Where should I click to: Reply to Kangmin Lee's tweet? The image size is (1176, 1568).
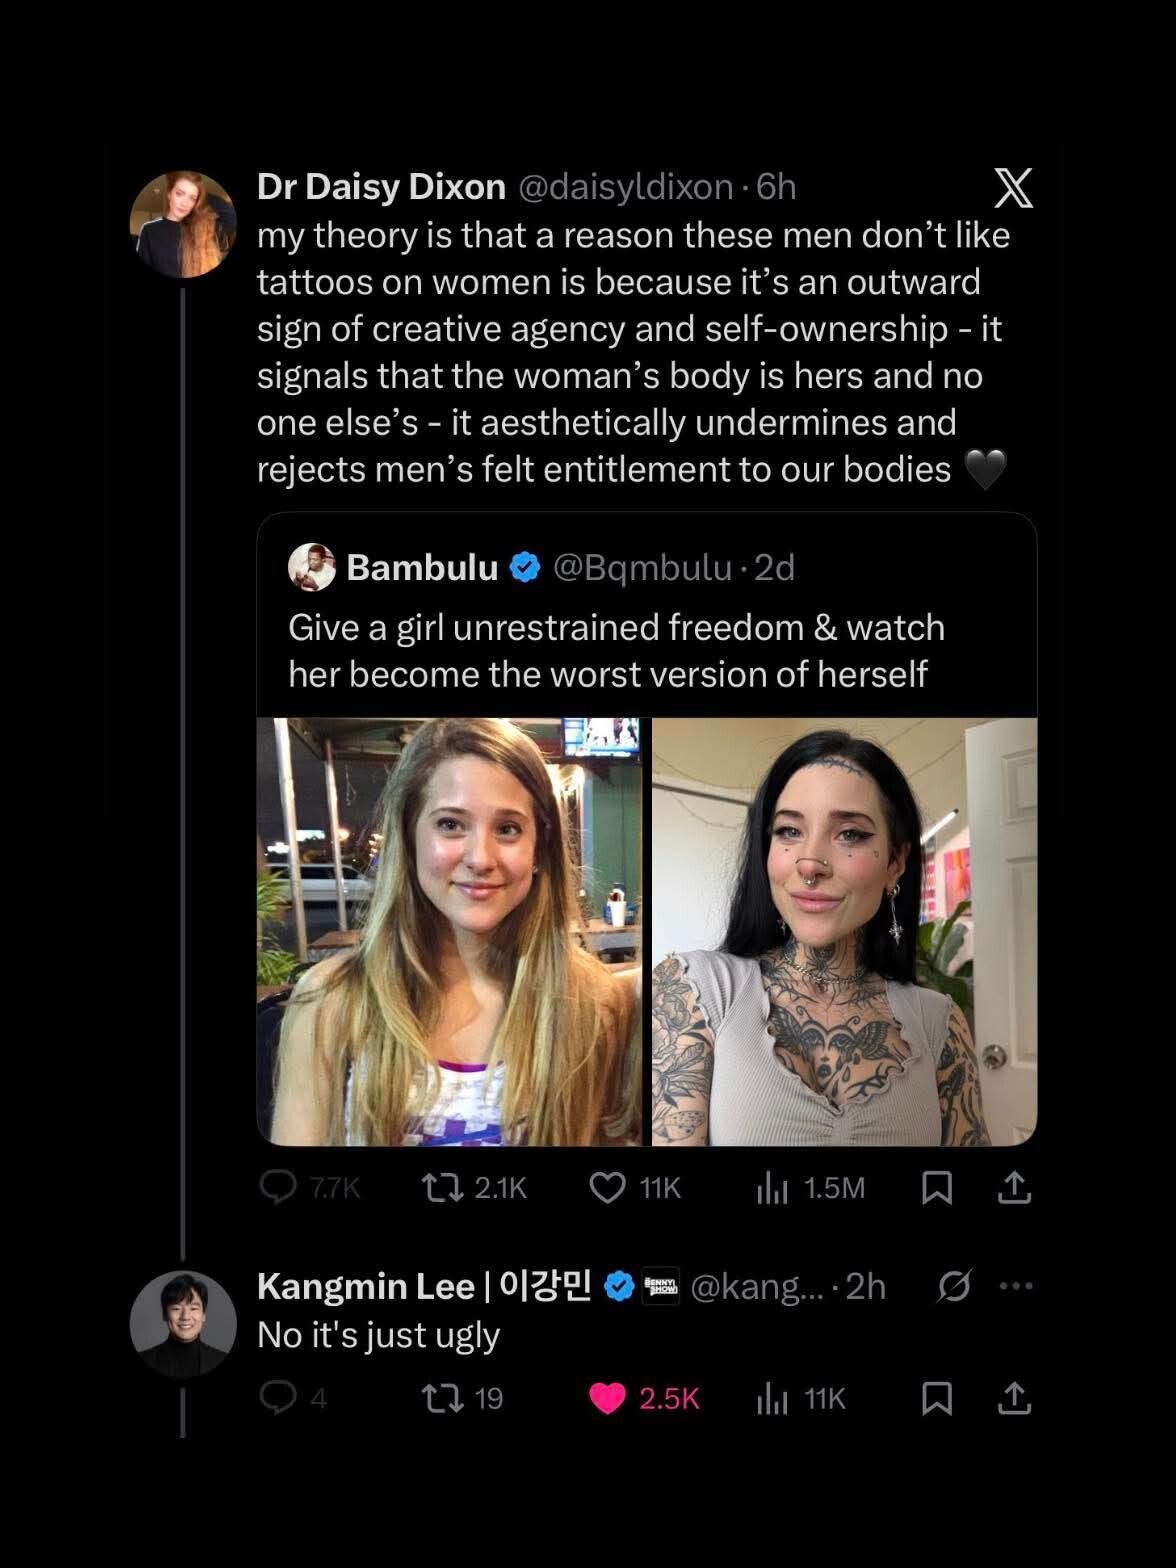(x=277, y=1397)
